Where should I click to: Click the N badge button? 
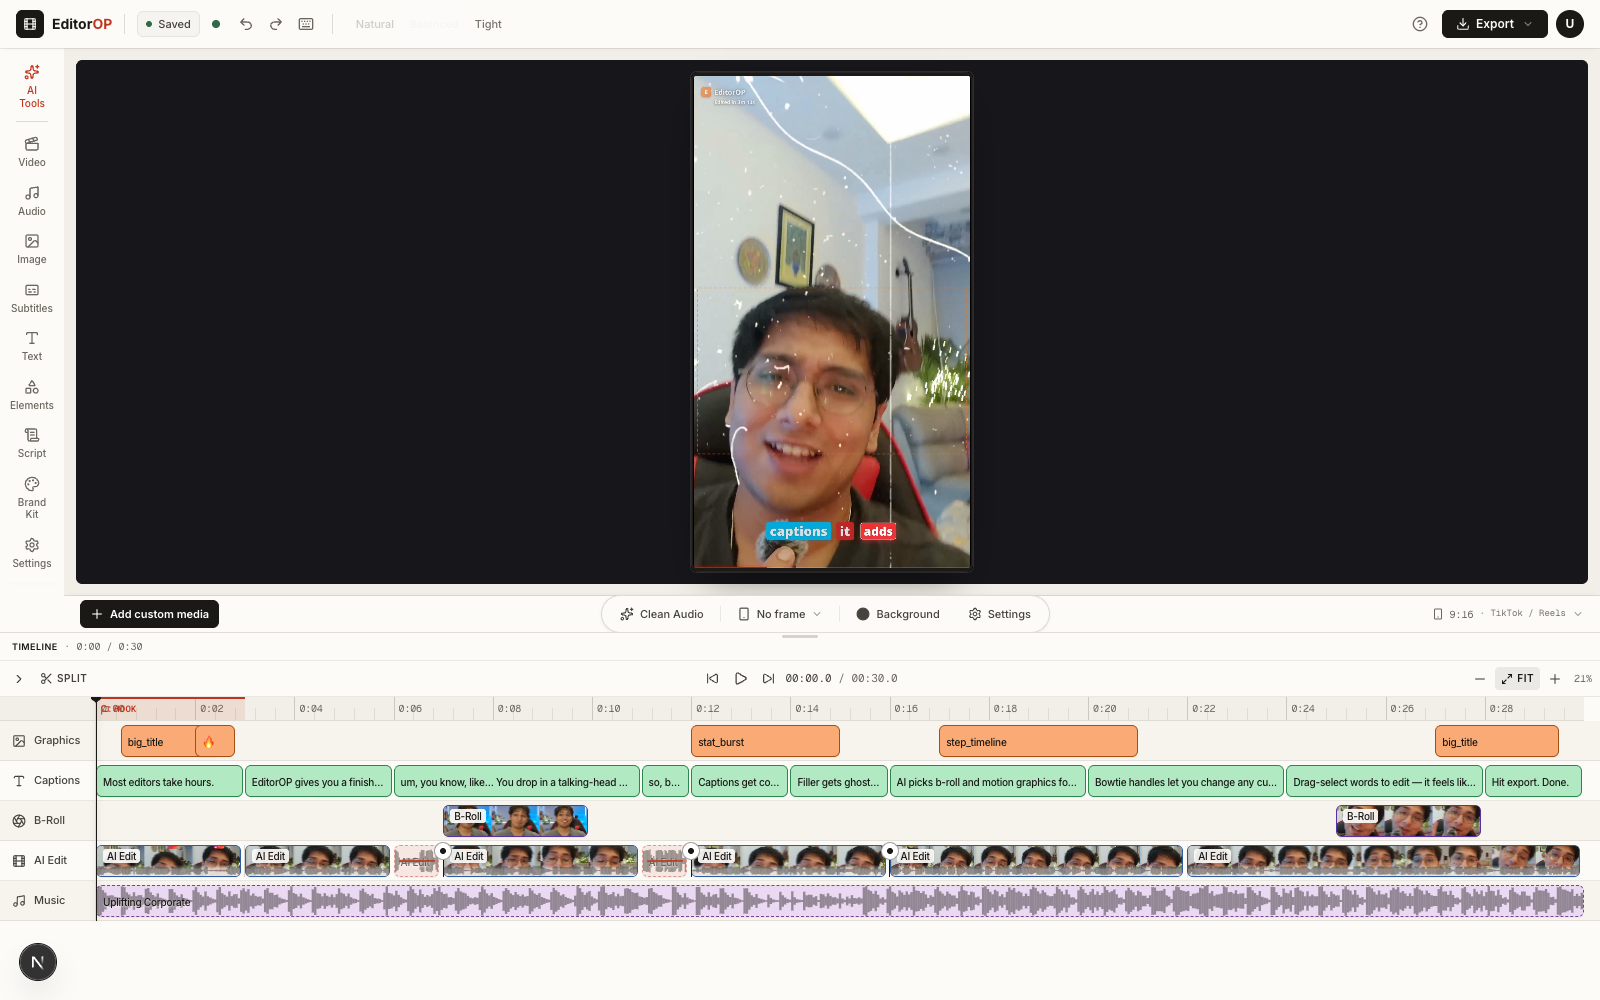coord(38,962)
